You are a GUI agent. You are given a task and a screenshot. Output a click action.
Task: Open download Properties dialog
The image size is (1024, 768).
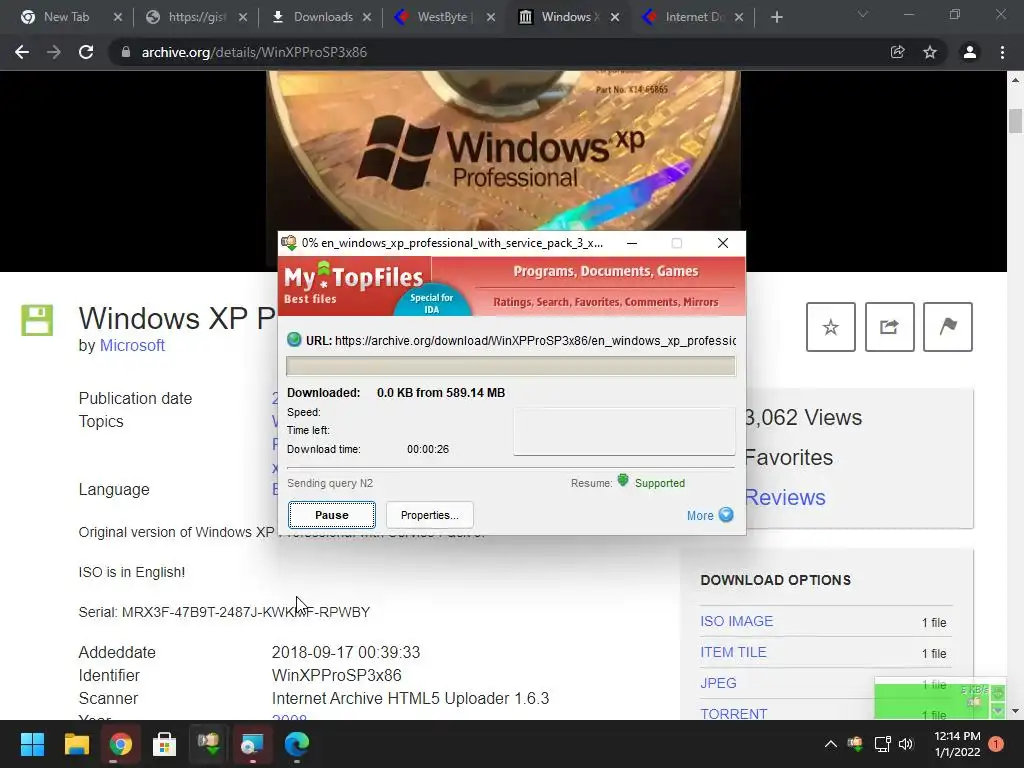pyautogui.click(x=429, y=515)
